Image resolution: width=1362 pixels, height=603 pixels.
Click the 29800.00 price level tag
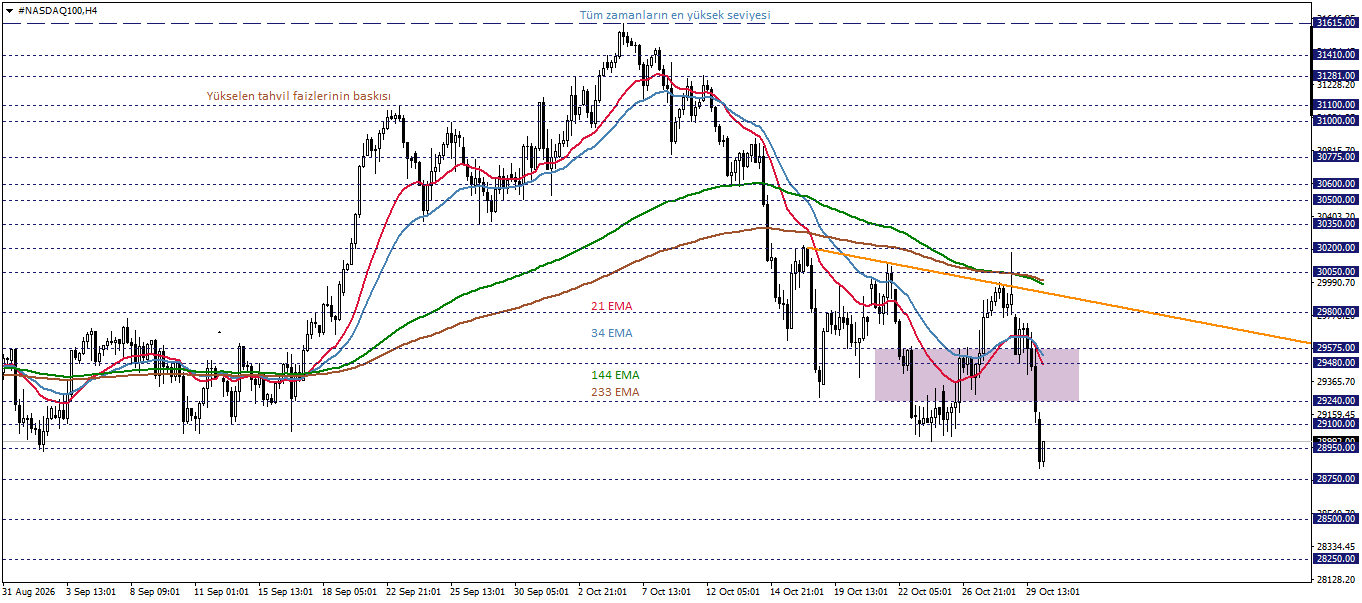click(x=1336, y=311)
